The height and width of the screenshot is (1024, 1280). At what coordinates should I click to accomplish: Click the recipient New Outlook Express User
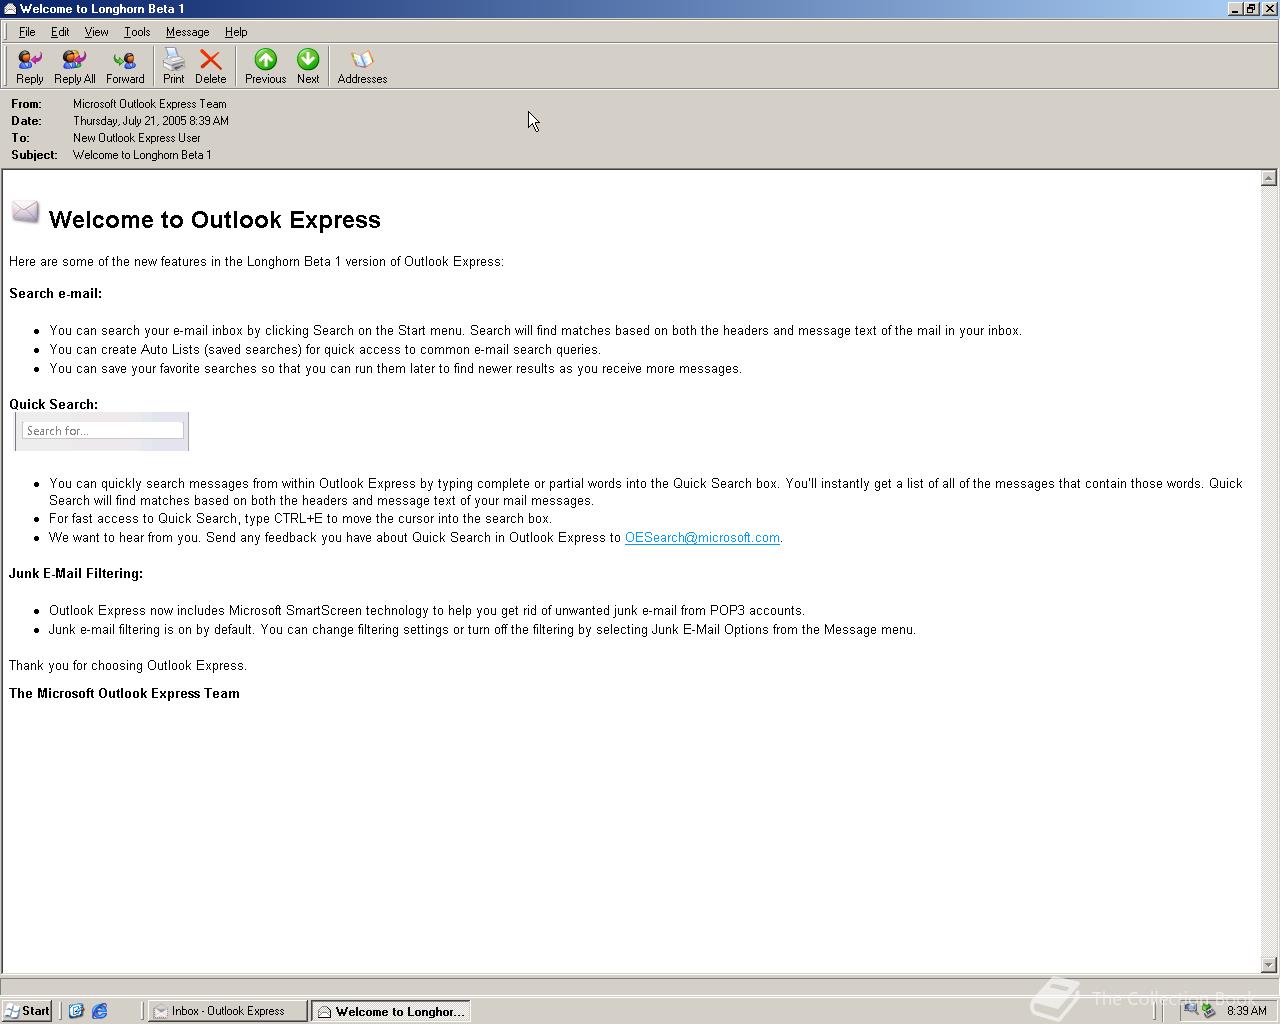click(137, 138)
